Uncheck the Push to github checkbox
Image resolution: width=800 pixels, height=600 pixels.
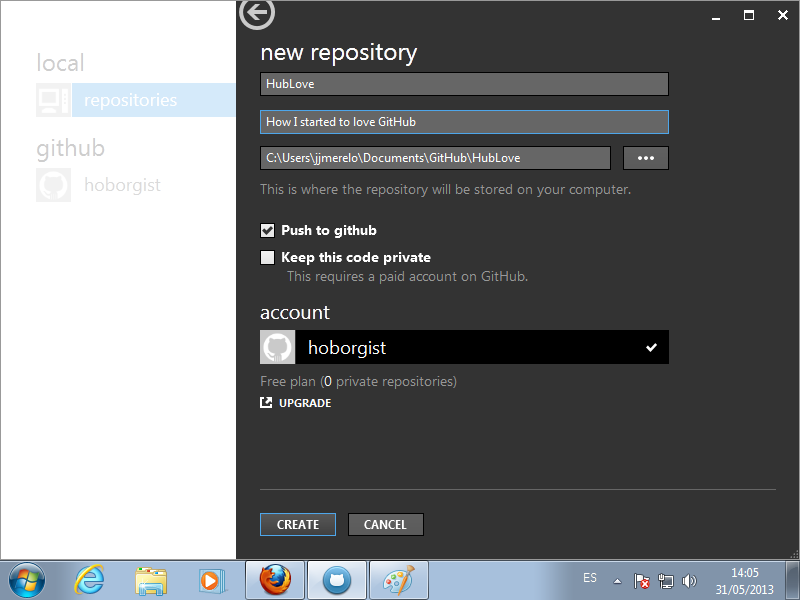click(x=267, y=231)
